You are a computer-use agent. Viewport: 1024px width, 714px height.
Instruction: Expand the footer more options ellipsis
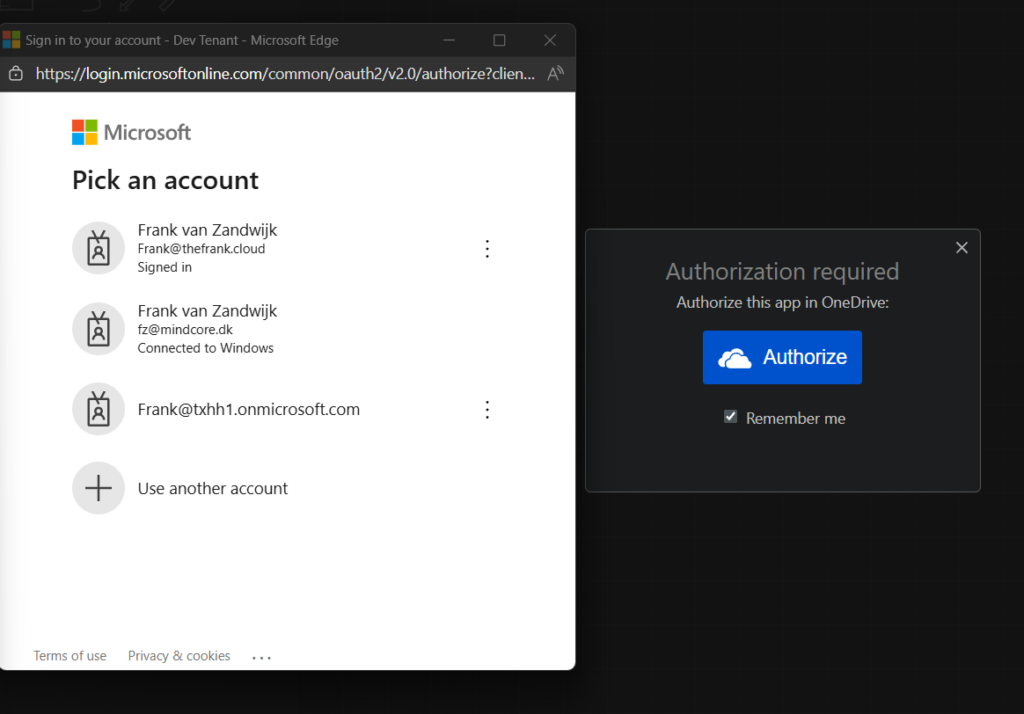[261, 658]
